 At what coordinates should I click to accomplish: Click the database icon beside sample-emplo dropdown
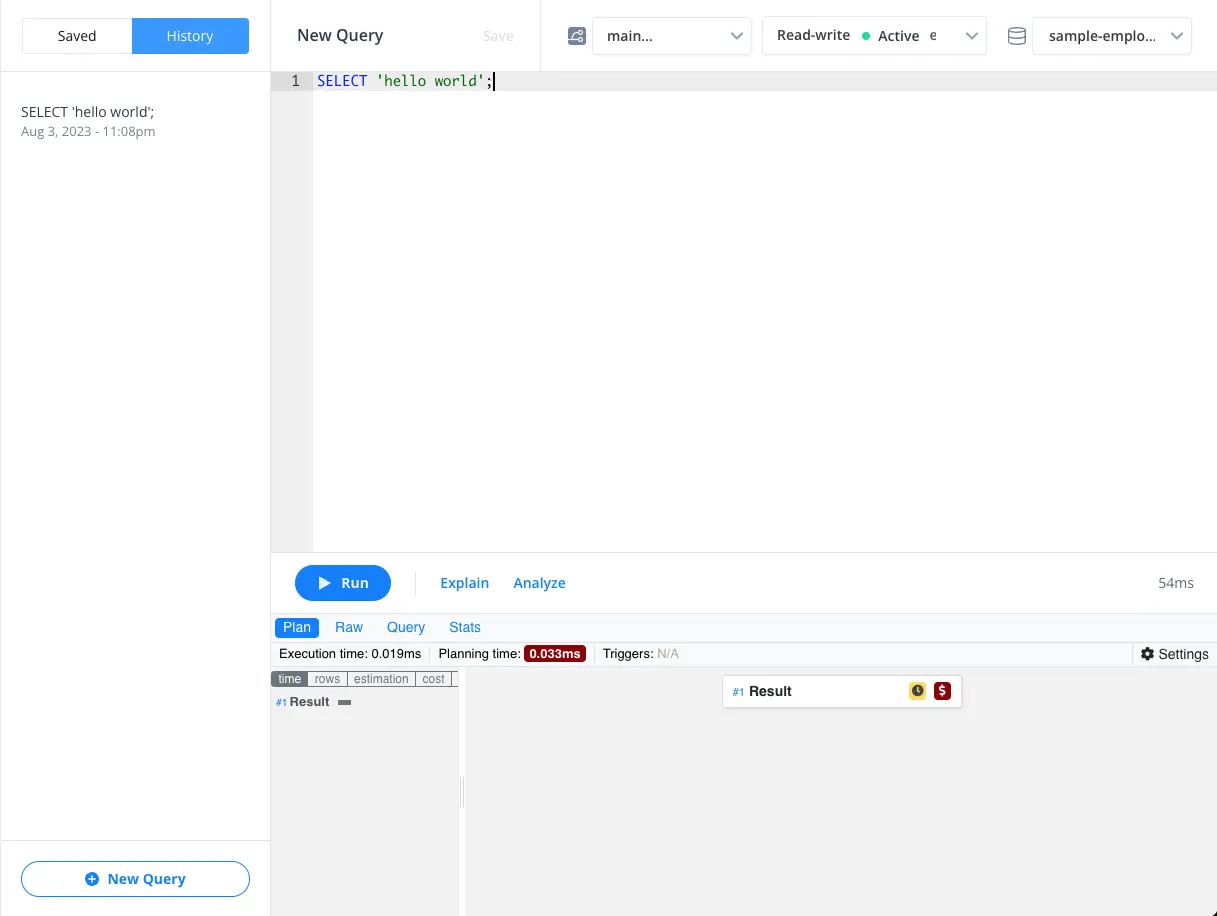click(x=1016, y=35)
